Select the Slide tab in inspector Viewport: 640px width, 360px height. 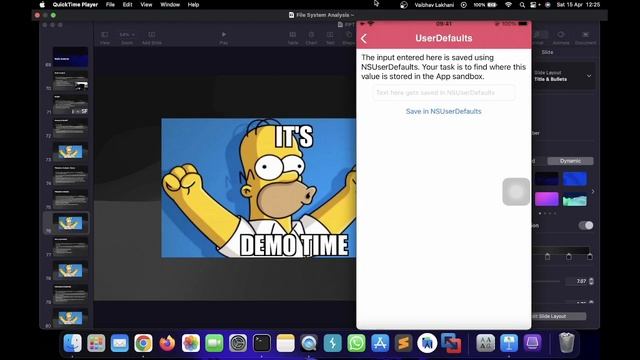click(547, 52)
